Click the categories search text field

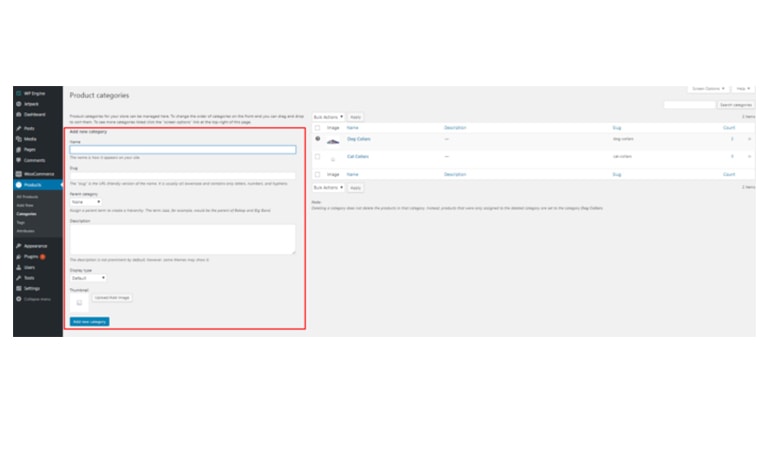click(x=690, y=105)
